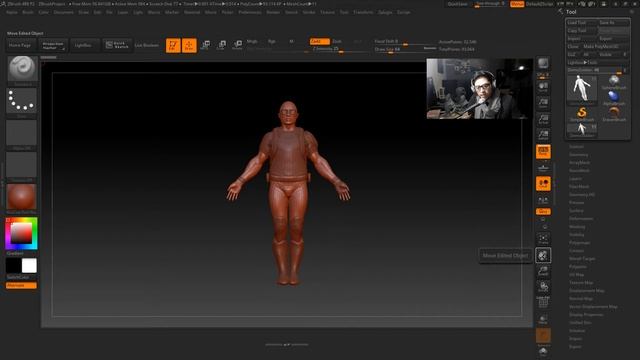640x360 pixels.
Task: Toggle Live Boolean mode
Action: tap(147, 45)
